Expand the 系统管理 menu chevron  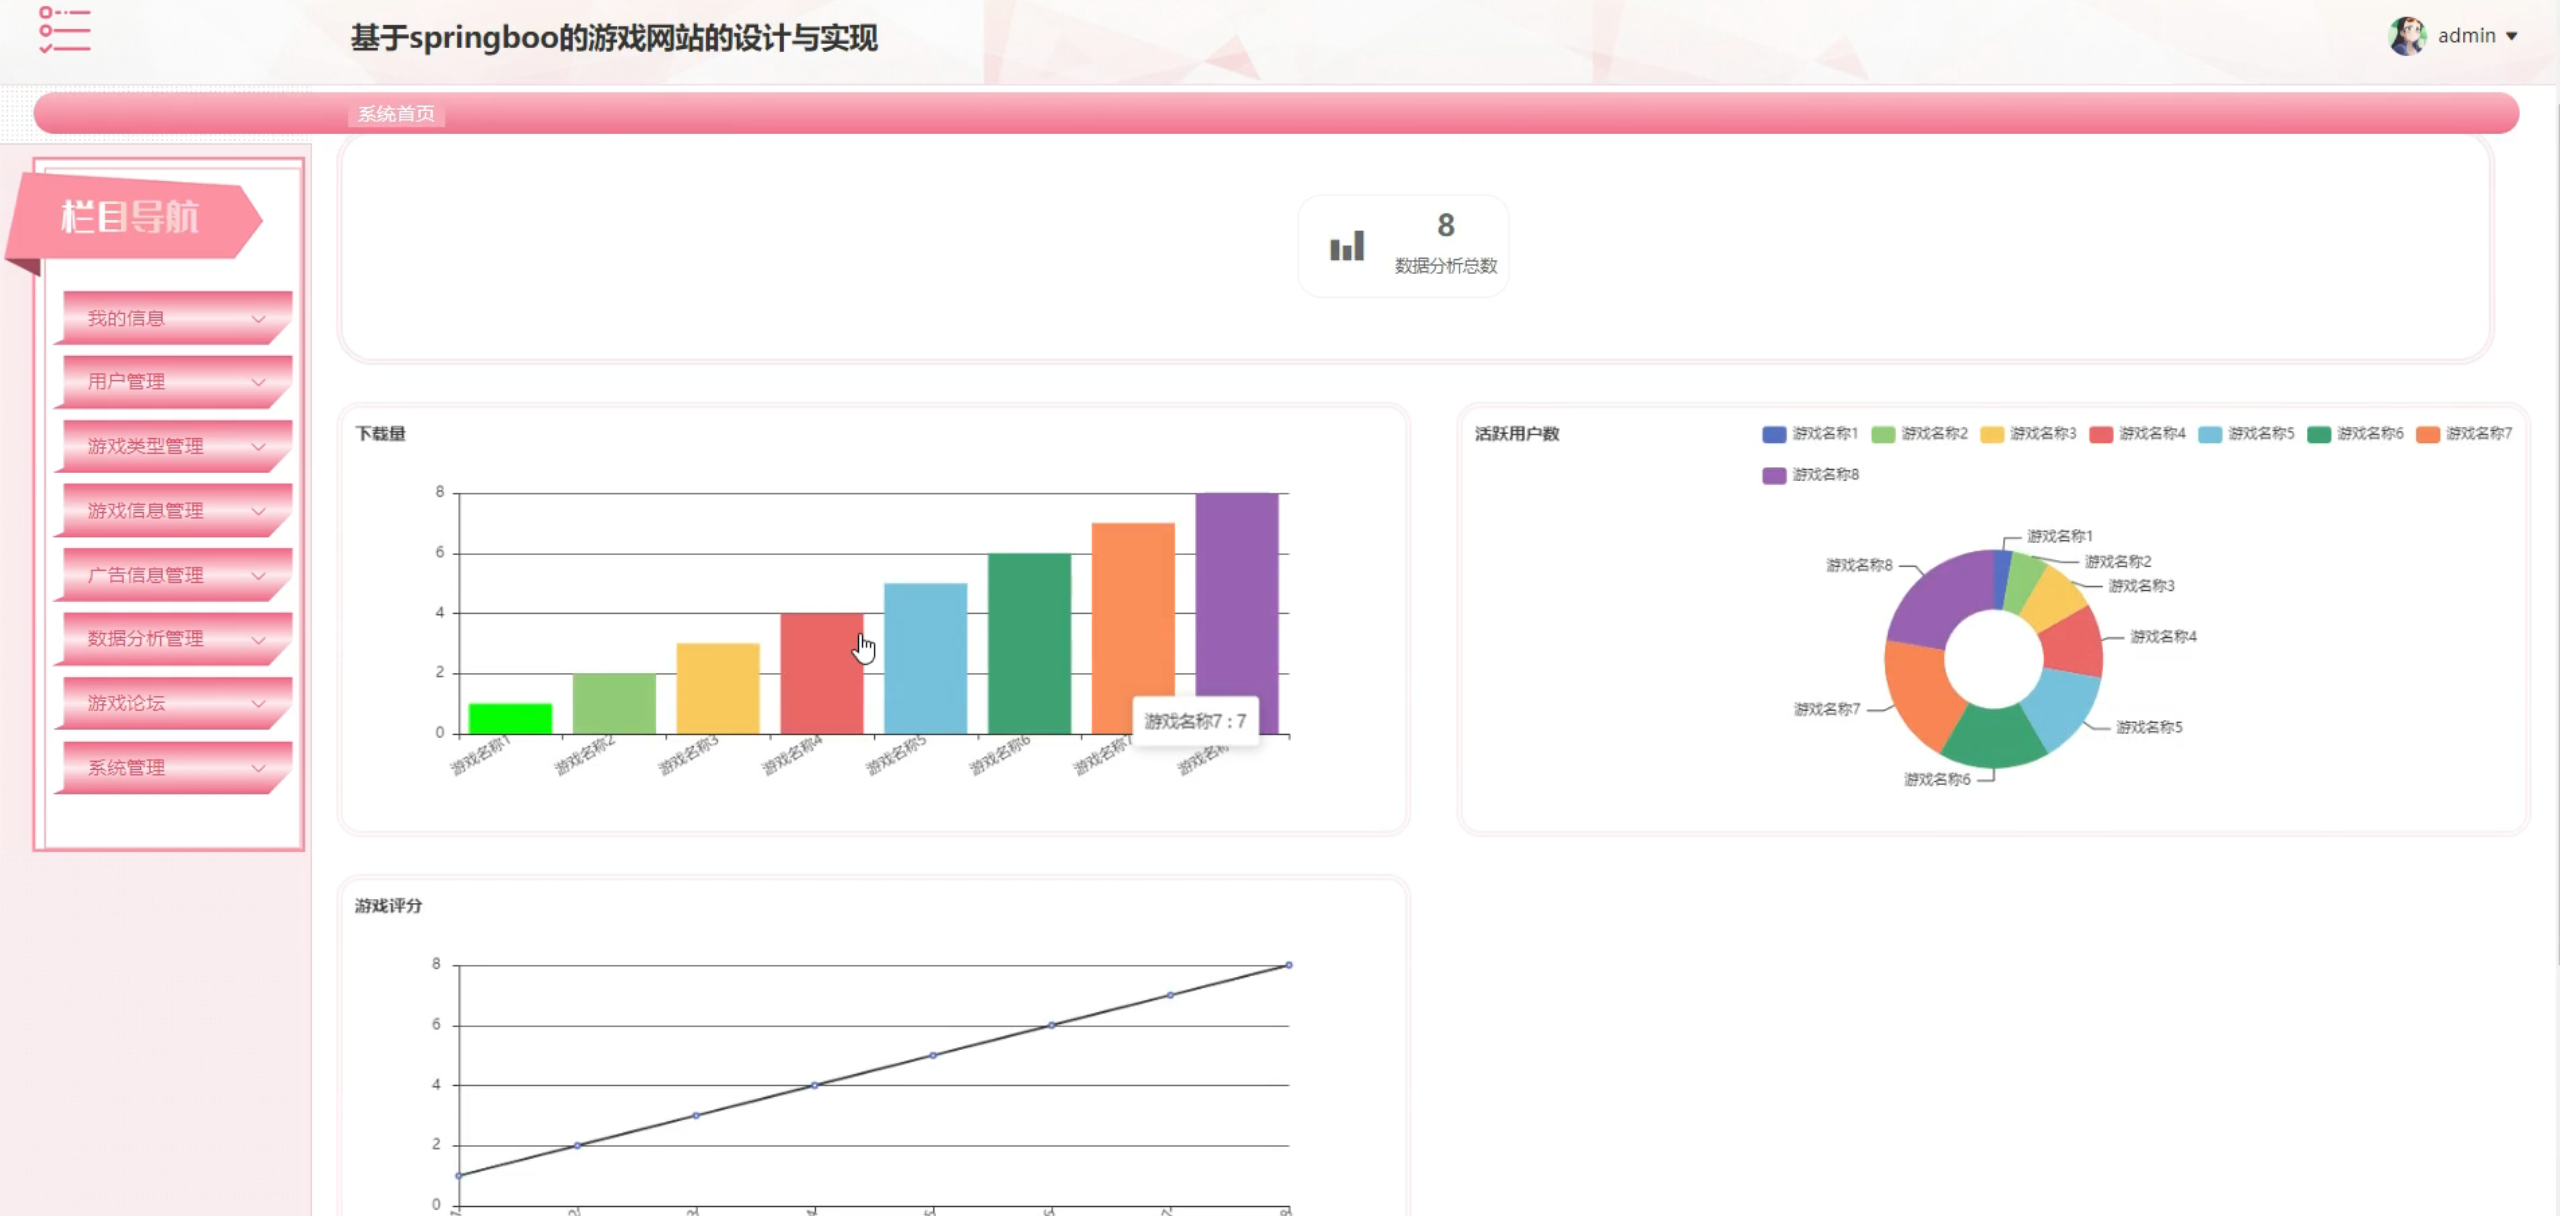pyautogui.click(x=258, y=768)
